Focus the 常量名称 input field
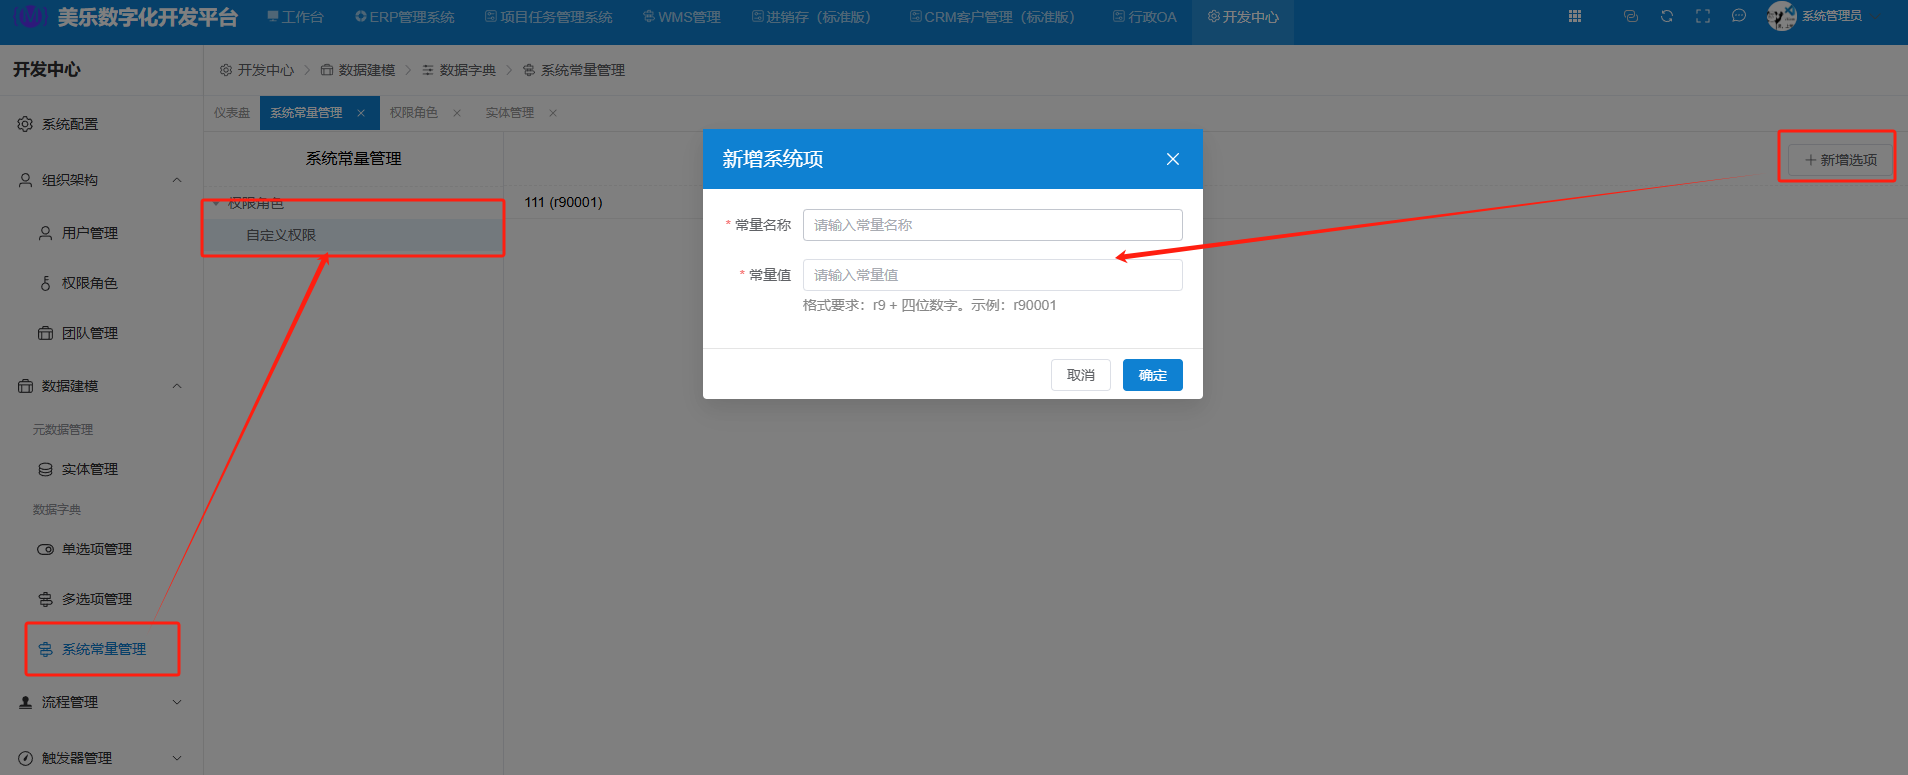The height and width of the screenshot is (775, 1908). tap(992, 225)
